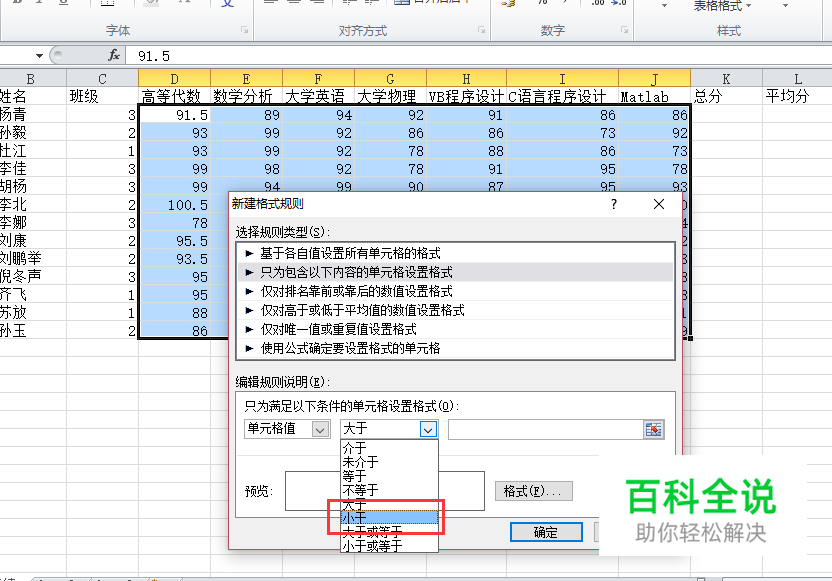This screenshot has width=832, height=581.
Task: Choose 不等于 from the operator list
Action: pyautogui.click(x=389, y=490)
